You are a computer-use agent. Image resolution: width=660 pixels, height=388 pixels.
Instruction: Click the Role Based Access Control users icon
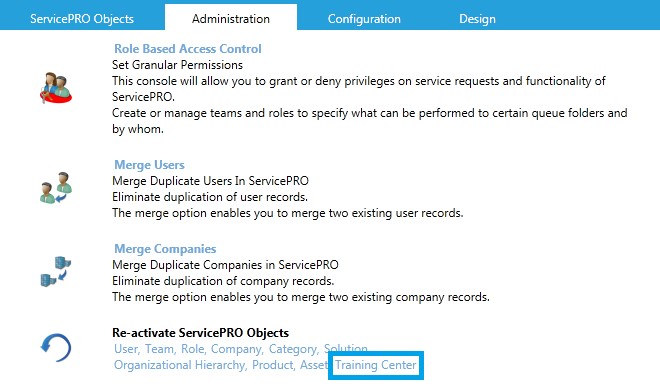click(56, 88)
